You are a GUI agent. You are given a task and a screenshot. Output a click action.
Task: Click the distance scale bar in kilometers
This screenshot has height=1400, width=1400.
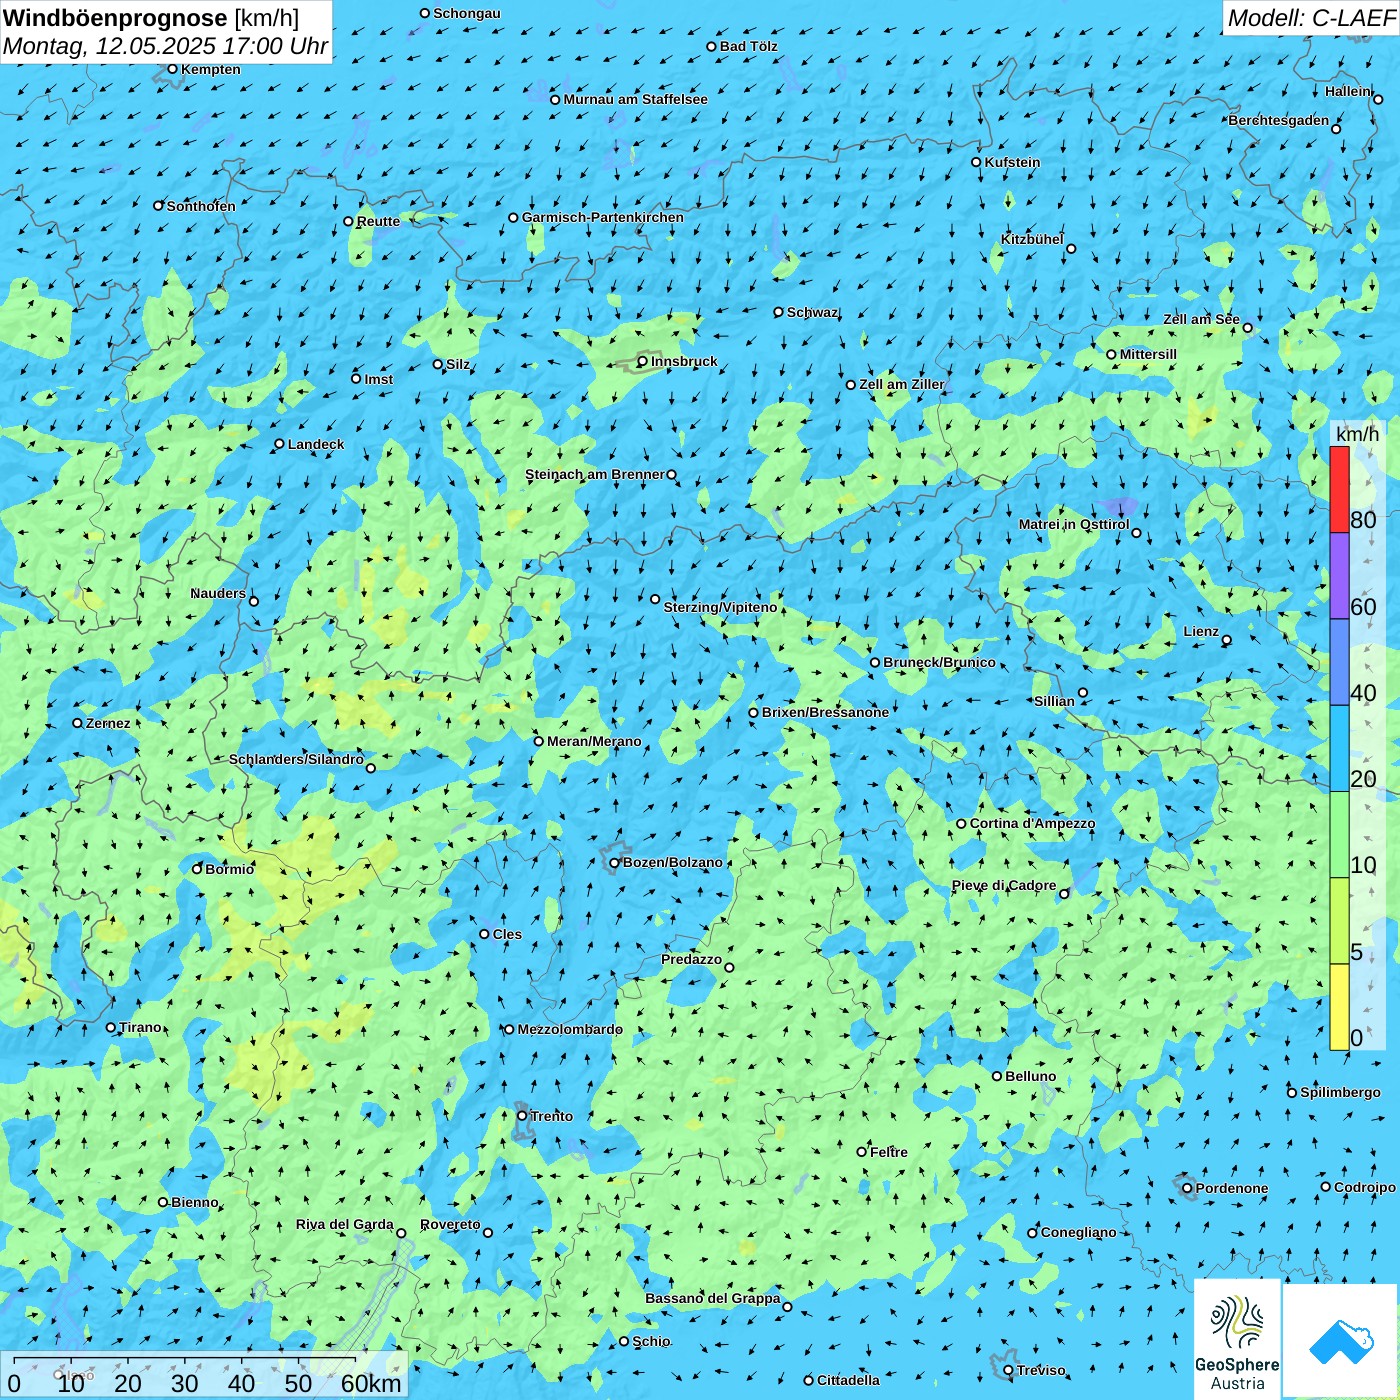click(204, 1375)
